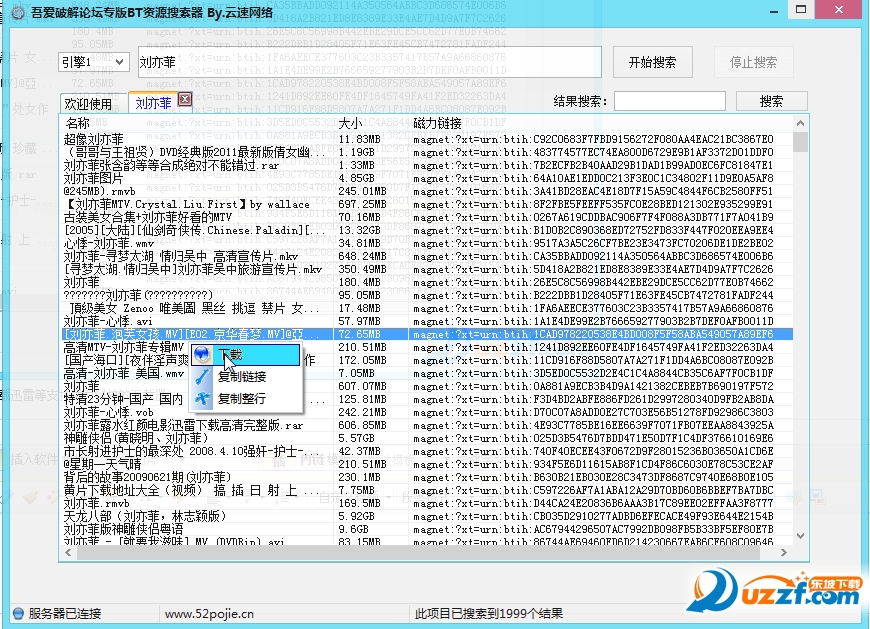Viewport: 870px width, 629px height.
Task: Click the copy link wrench icon
Action: [202, 377]
